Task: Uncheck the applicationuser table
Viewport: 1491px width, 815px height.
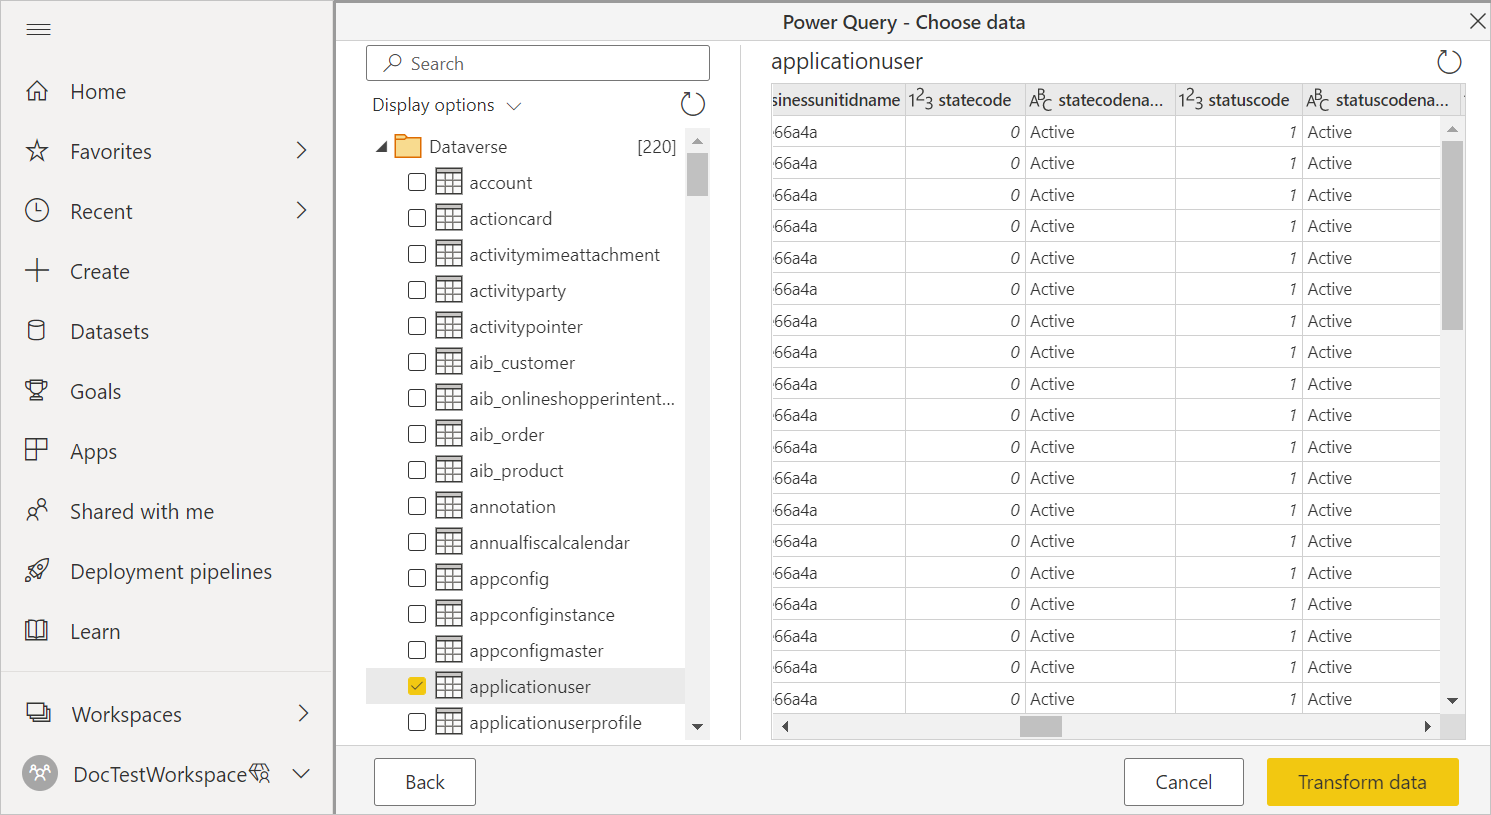Action: click(417, 686)
